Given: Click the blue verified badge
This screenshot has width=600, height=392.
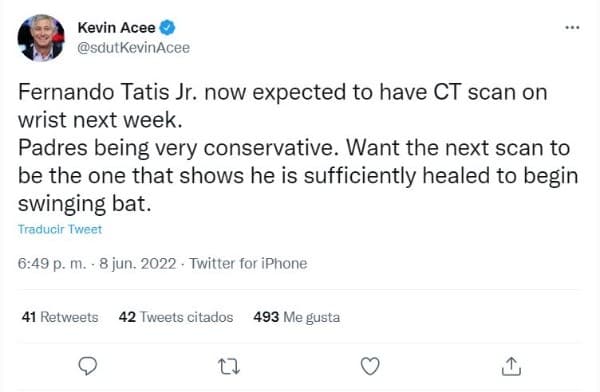Looking at the screenshot, I should pos(167,28).
